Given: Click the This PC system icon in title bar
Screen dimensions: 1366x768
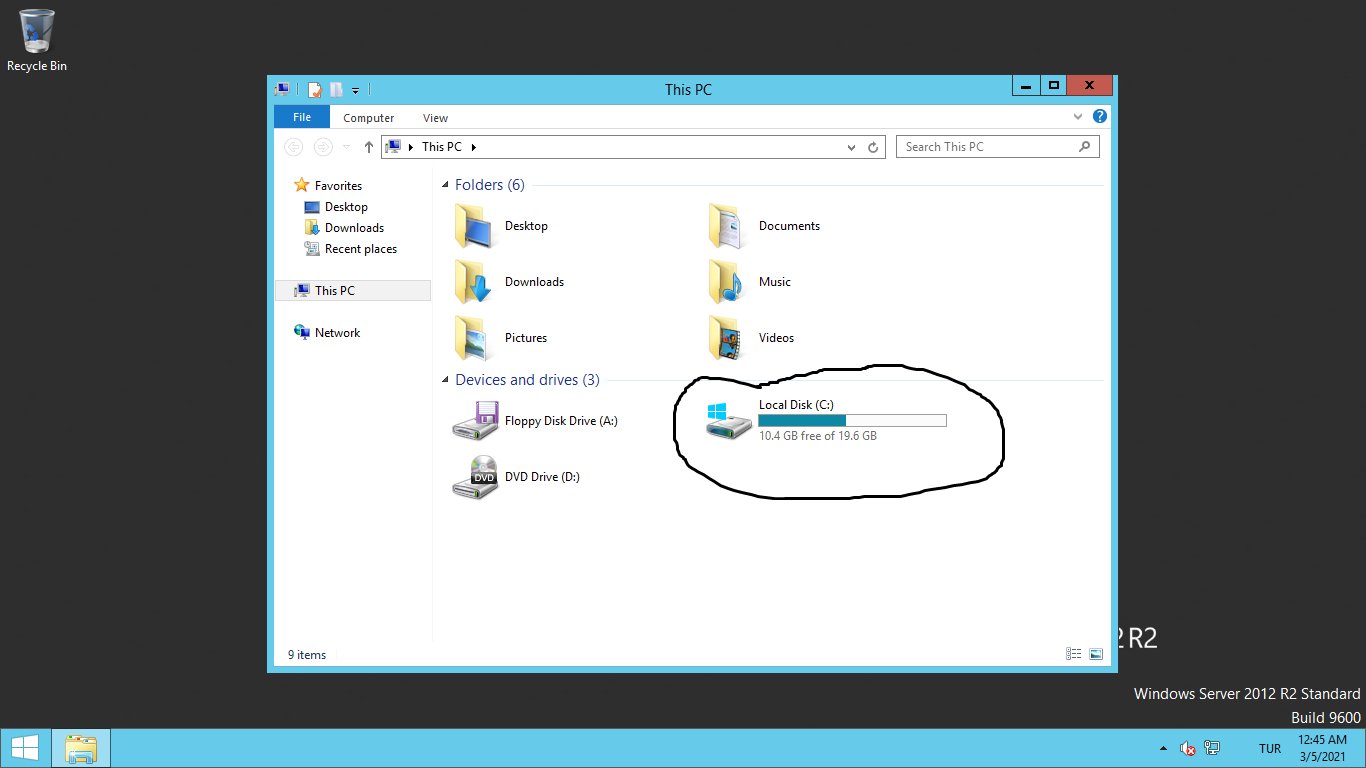Looking at the screenshot, I should [x=283, y=89].
